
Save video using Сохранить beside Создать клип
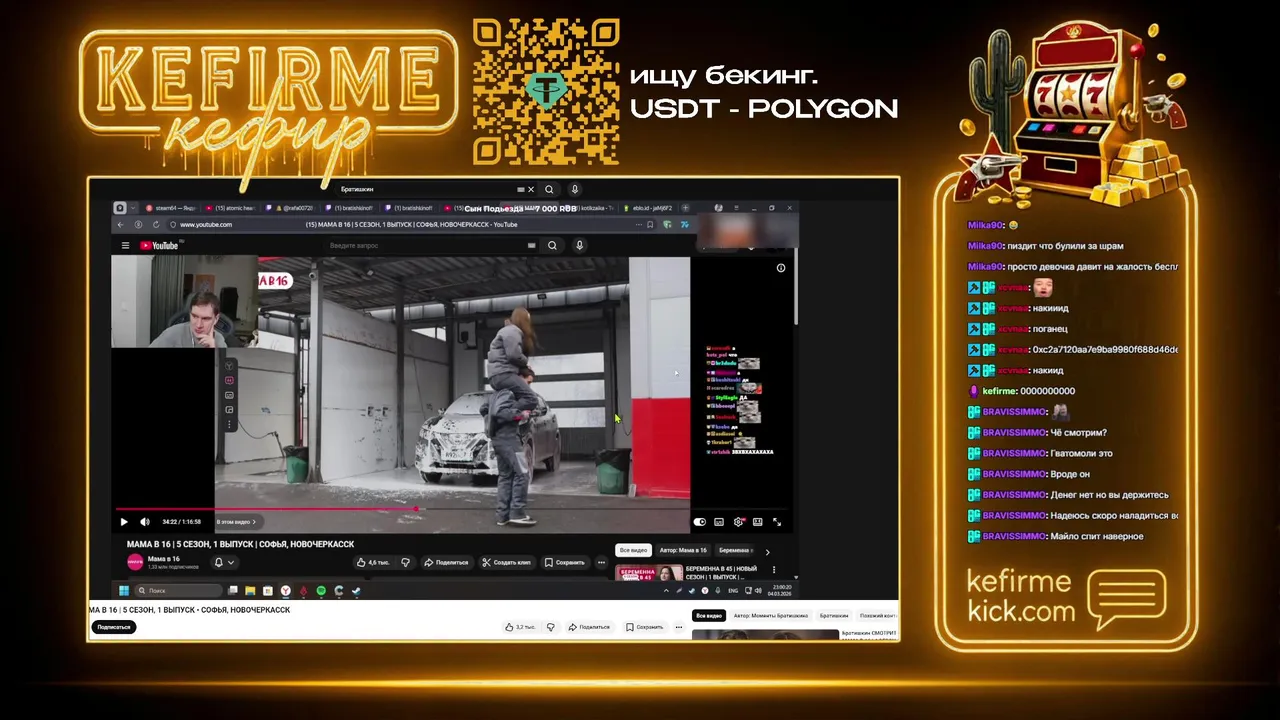pos(565,563)
